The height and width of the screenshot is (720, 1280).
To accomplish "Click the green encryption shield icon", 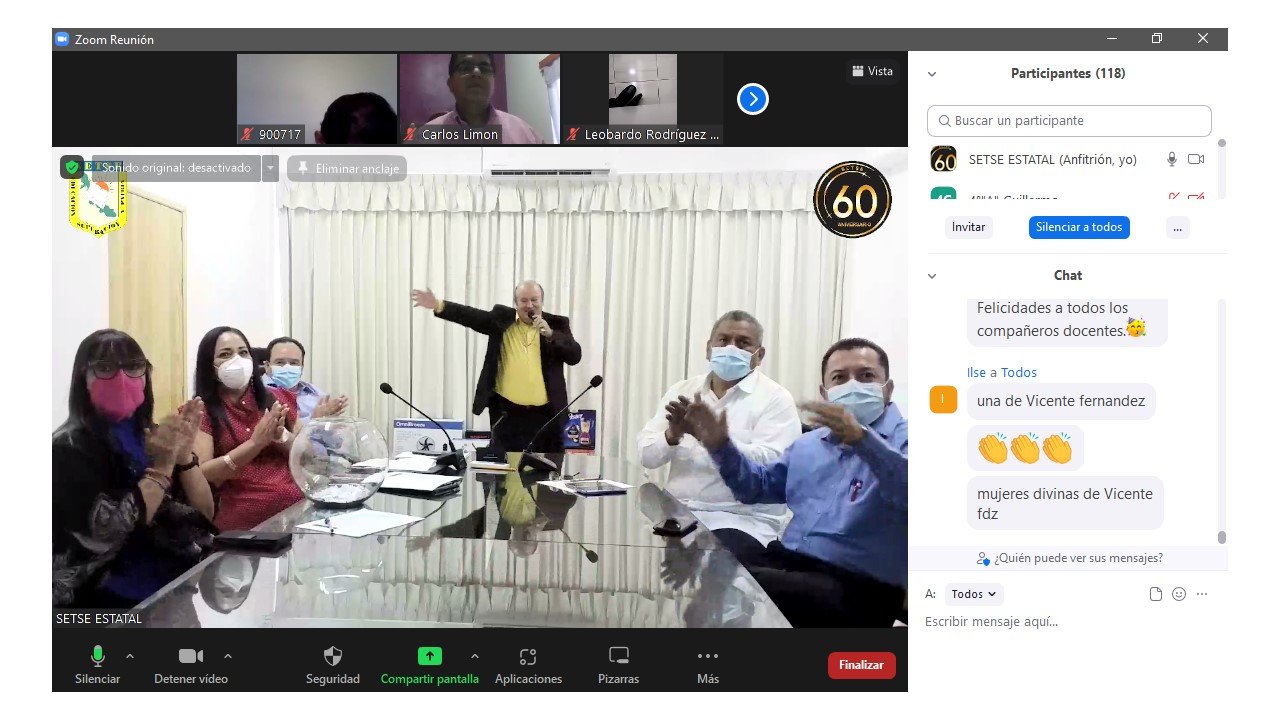I will [x=72, y=167].
